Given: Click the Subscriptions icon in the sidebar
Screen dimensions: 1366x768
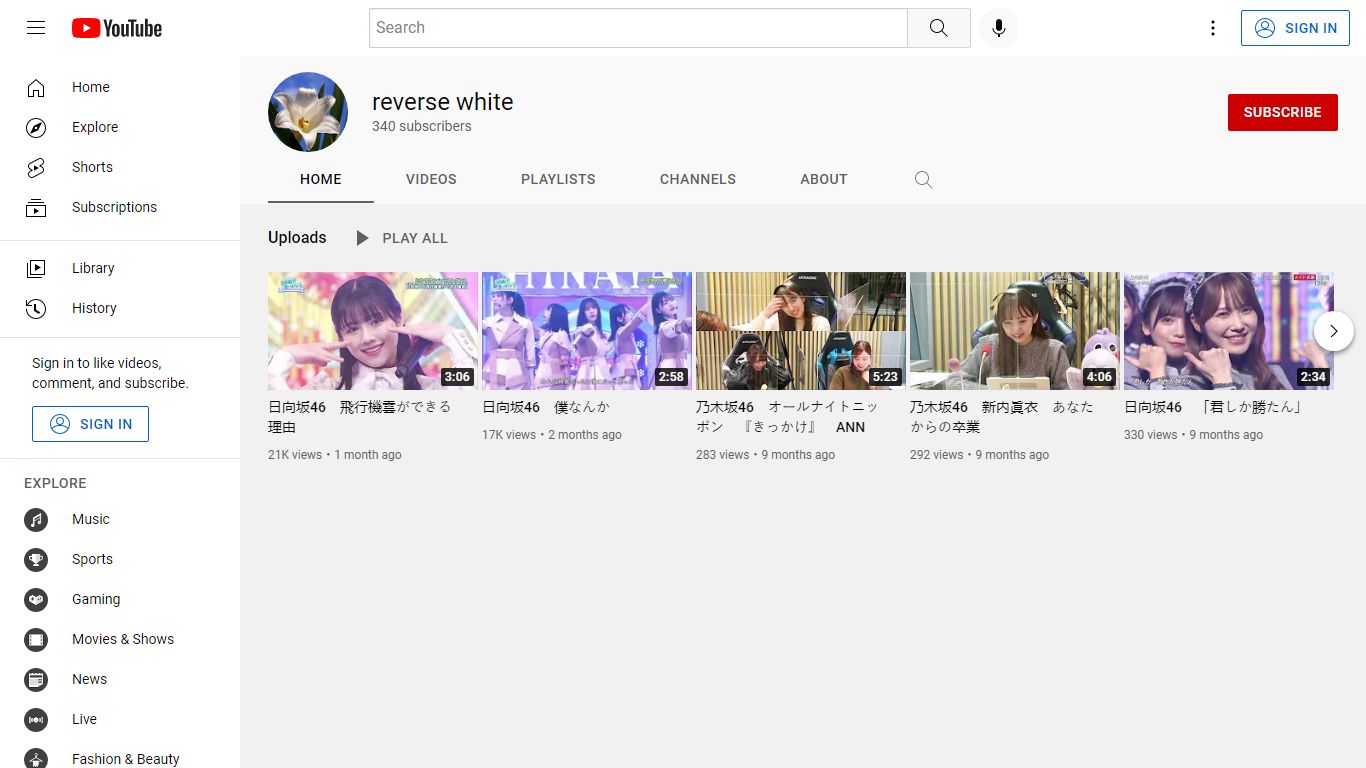Looking at the screenshot, I should pyautogui.click(x=36, y=207).
